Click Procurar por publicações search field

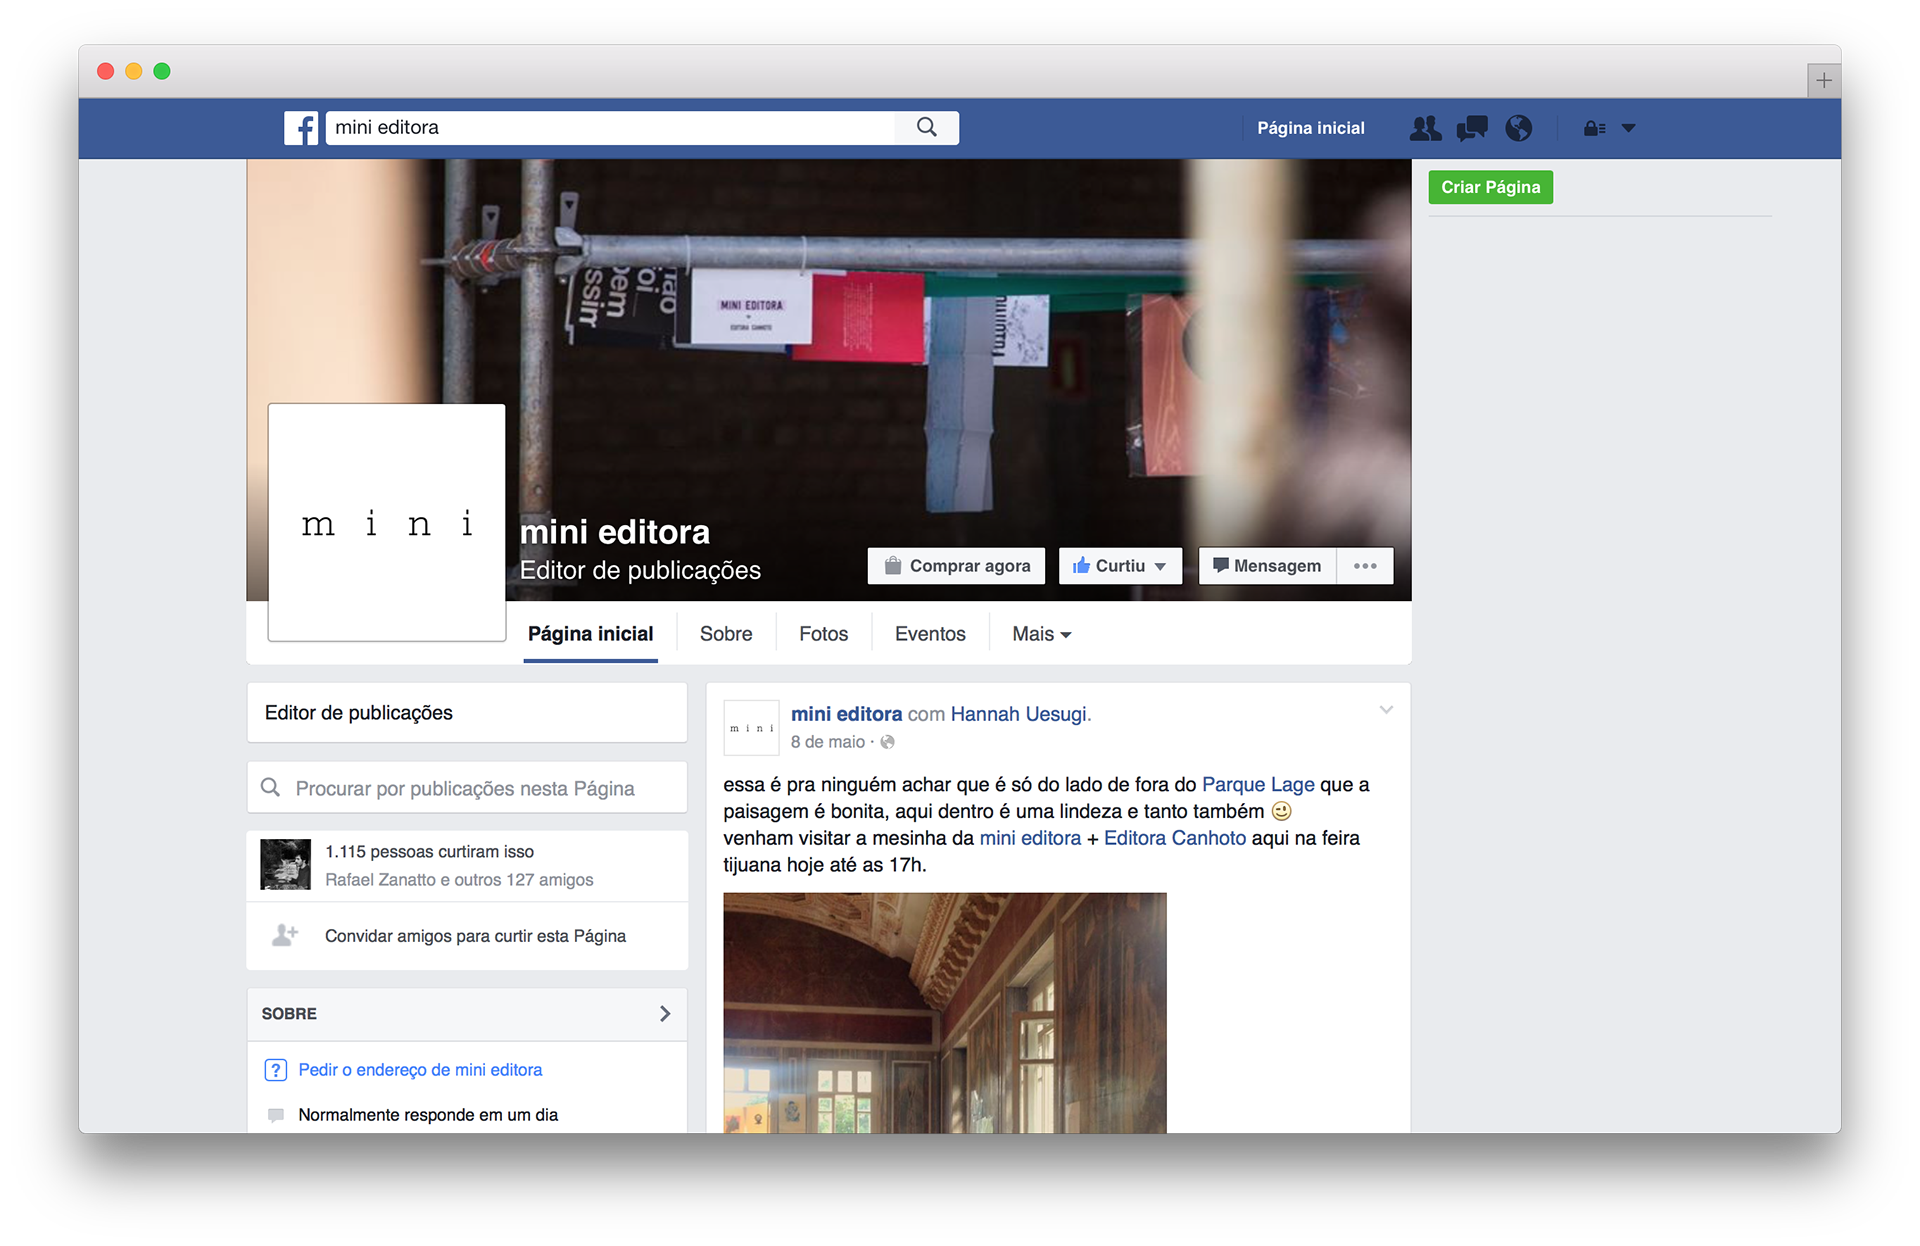click(x=467, y=788)
